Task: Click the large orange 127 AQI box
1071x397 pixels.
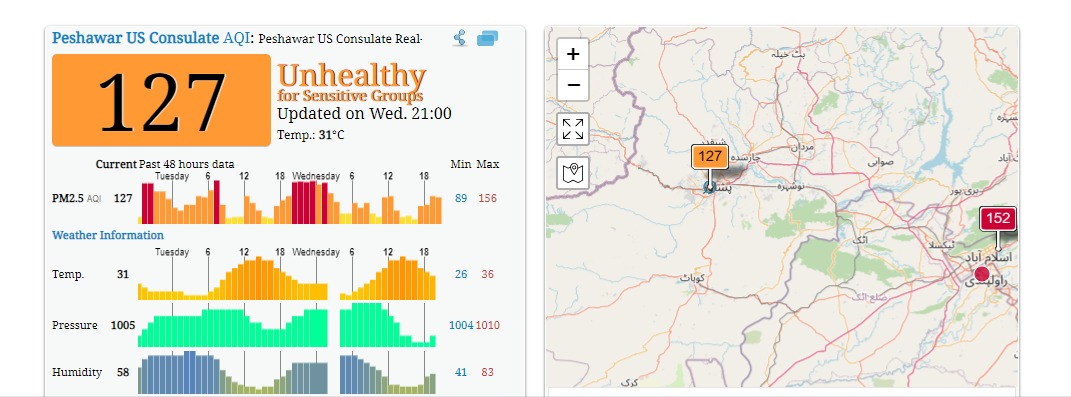Action: [x=161, y=100]
